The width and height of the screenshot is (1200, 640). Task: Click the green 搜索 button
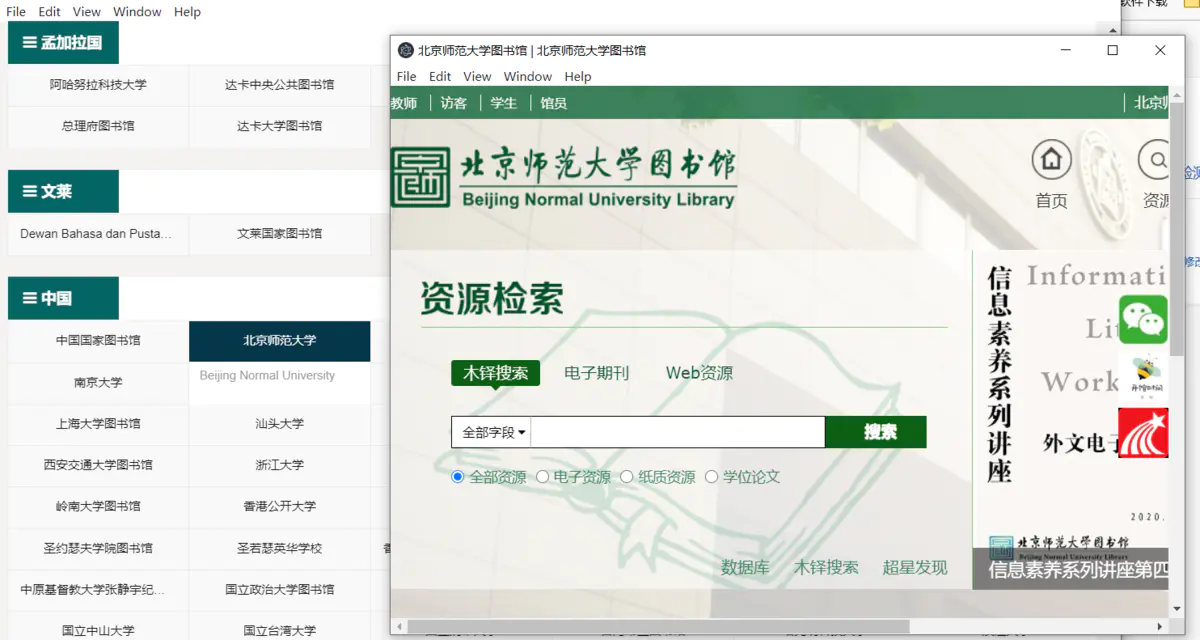(x=876, y=432)
